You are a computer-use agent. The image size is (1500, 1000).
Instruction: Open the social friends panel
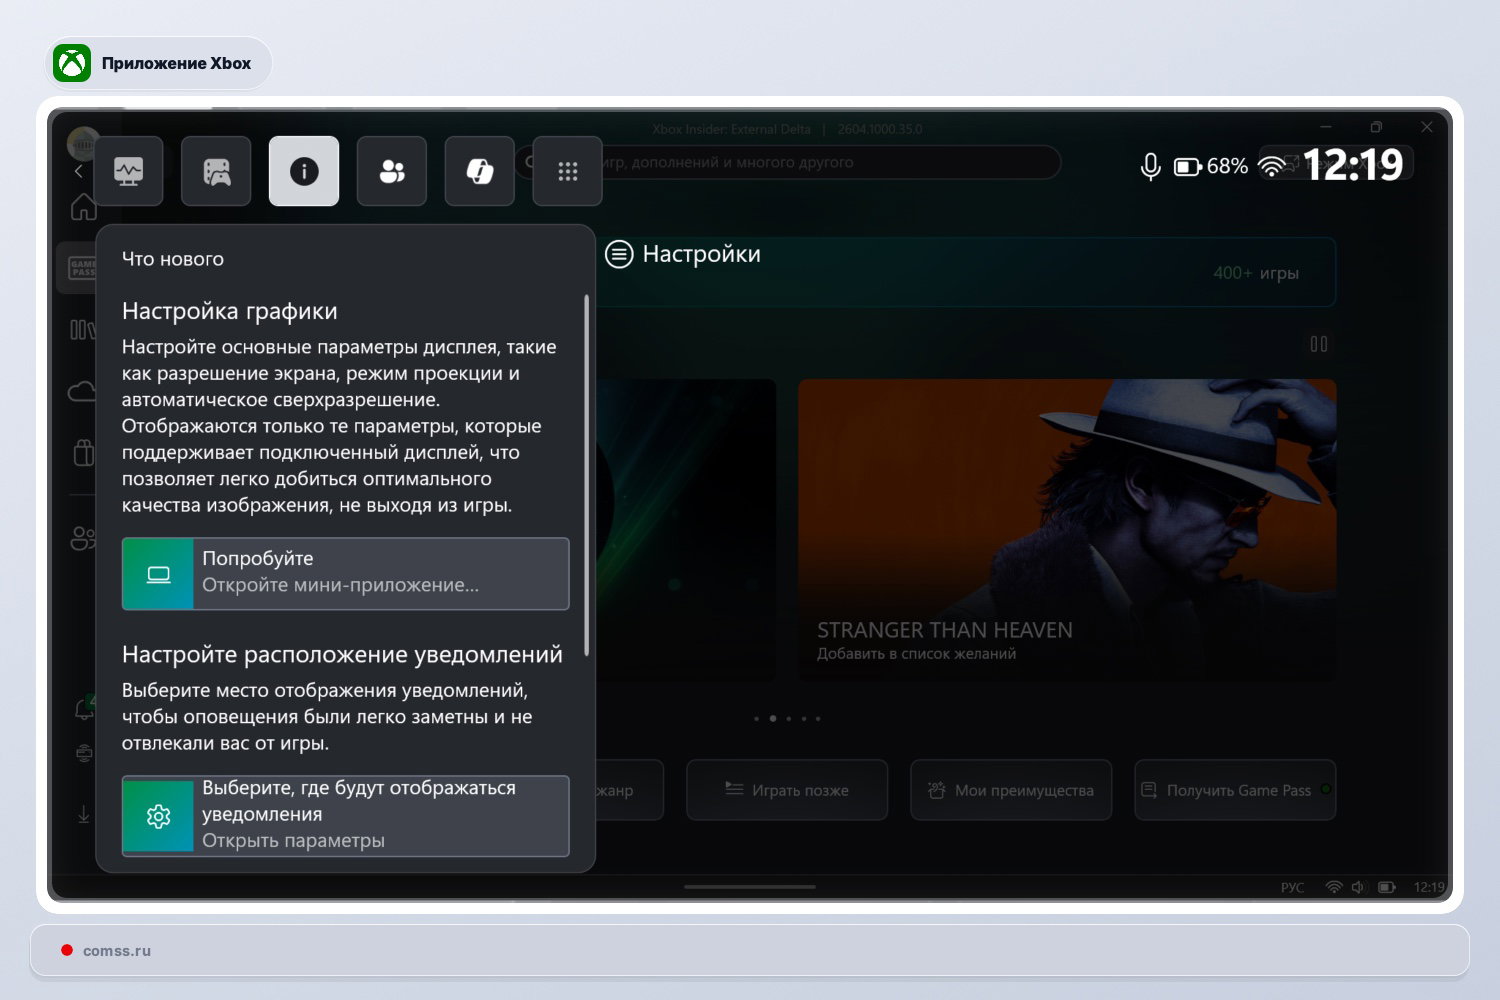(391, 171)
